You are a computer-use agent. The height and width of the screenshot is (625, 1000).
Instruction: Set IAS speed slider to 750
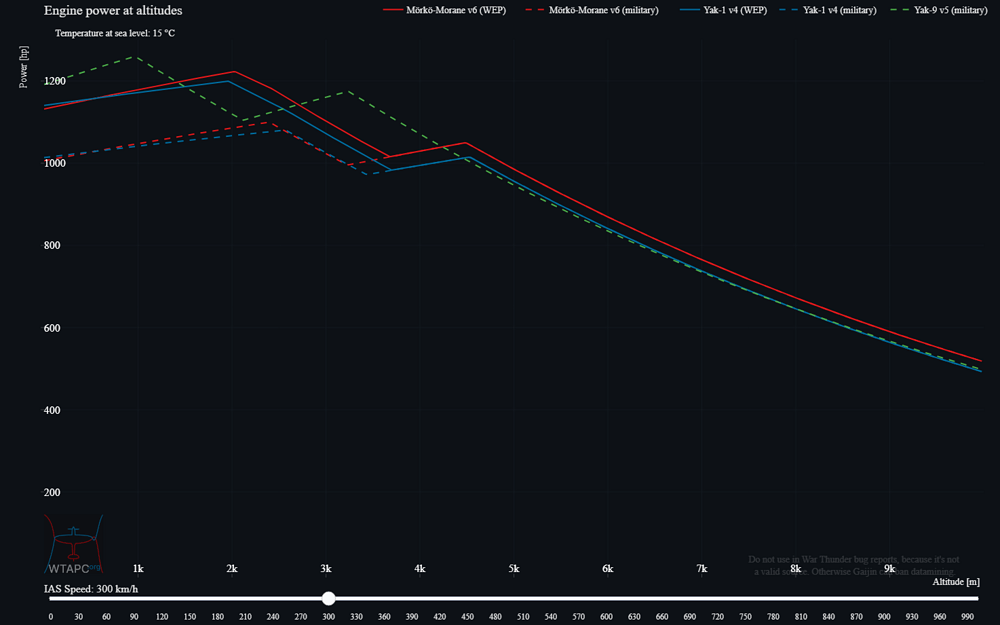pos(745,617)
